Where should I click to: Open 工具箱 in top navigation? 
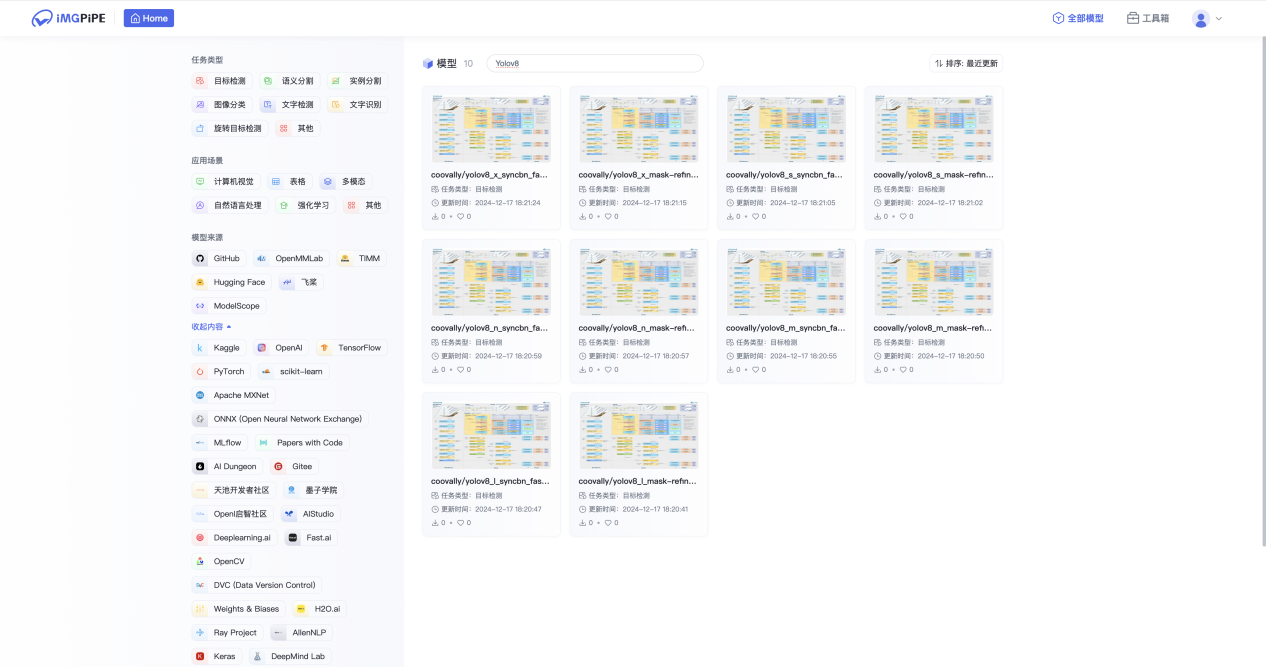click(x=1148, y=18)
